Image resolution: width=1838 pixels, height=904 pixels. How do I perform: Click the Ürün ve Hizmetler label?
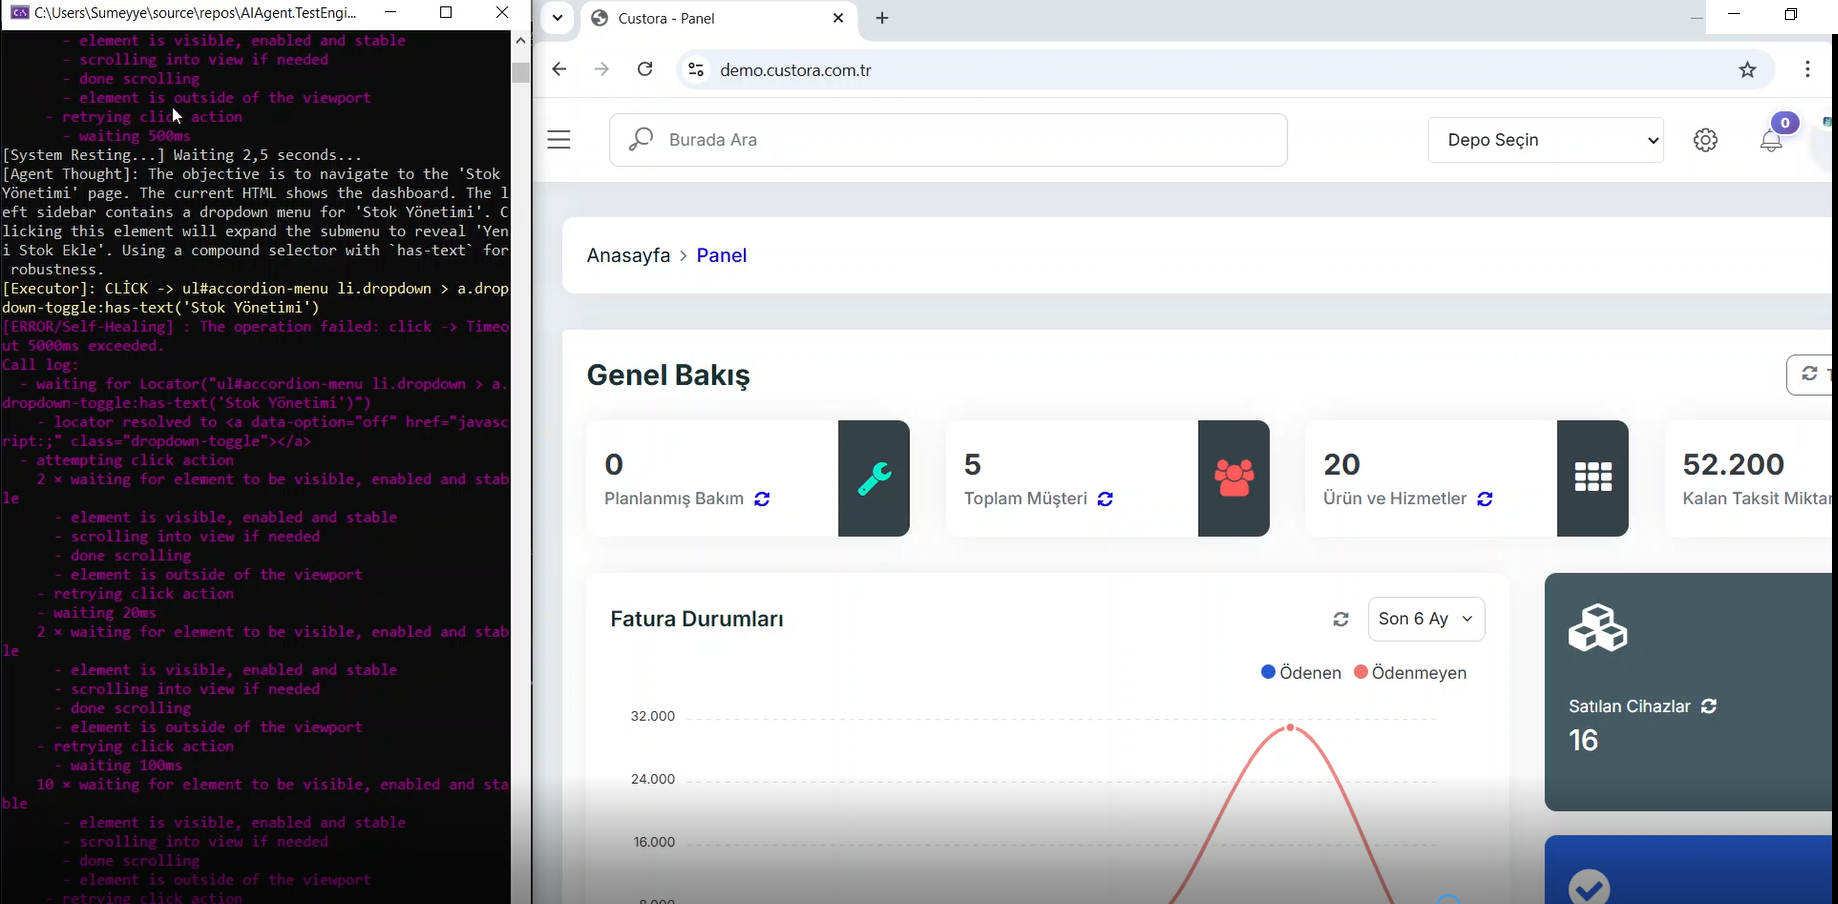(1395, 499)
